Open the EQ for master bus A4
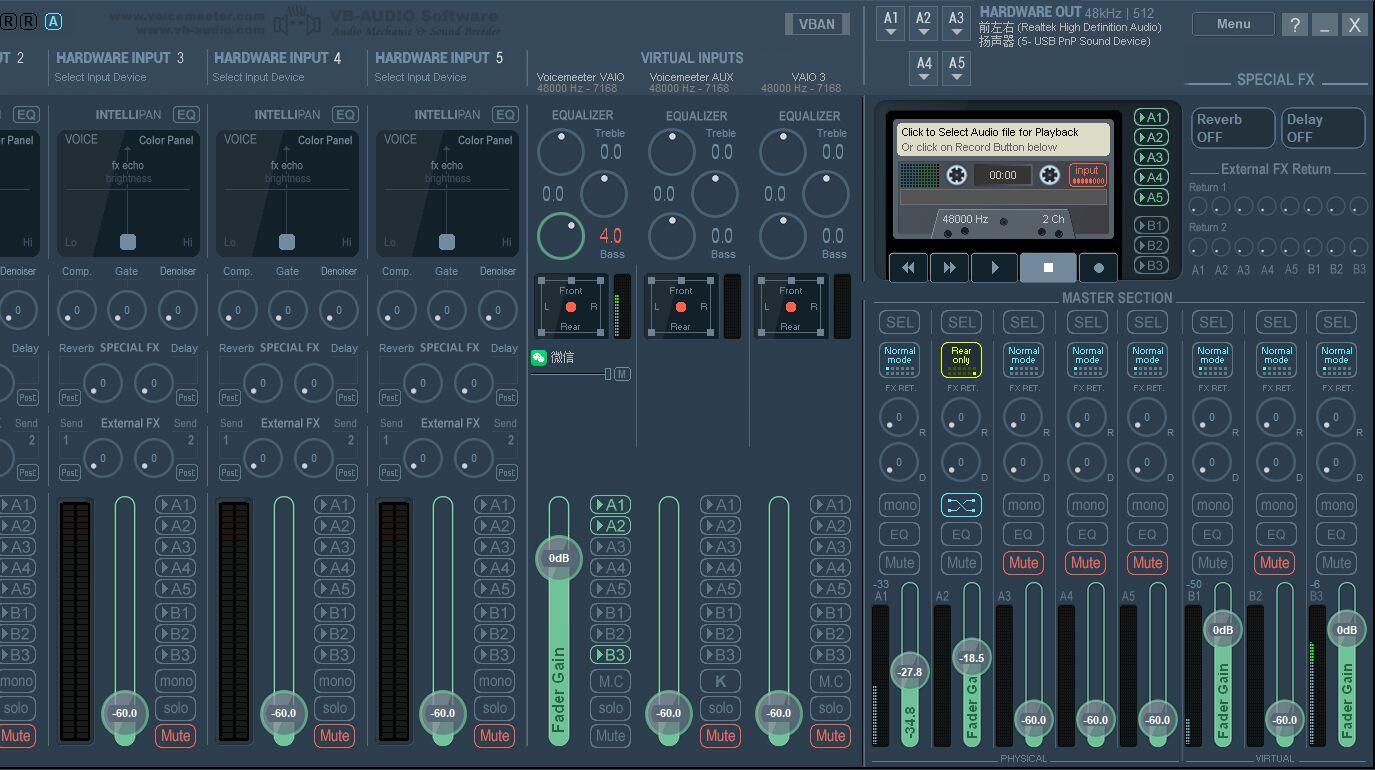Viewport: 1375px width, 770px height. [x=1087, y=535]
